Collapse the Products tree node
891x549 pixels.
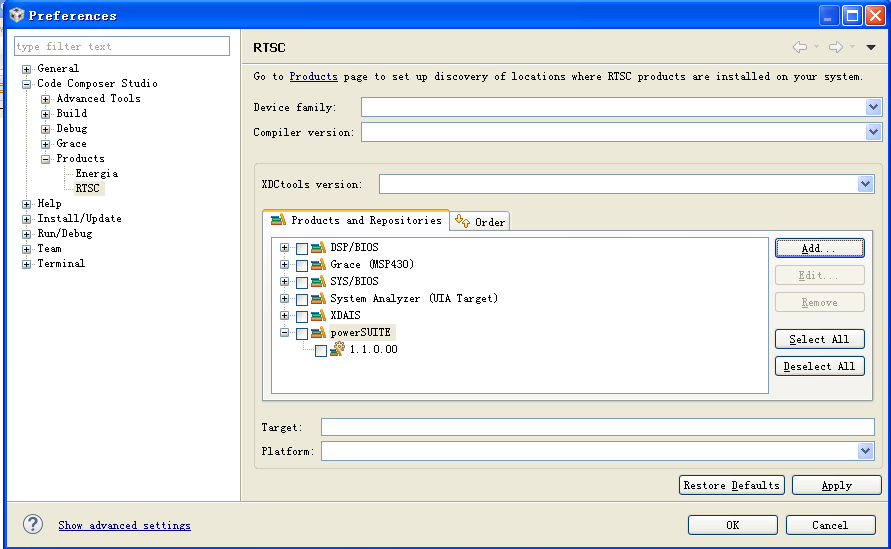(45, 160)
